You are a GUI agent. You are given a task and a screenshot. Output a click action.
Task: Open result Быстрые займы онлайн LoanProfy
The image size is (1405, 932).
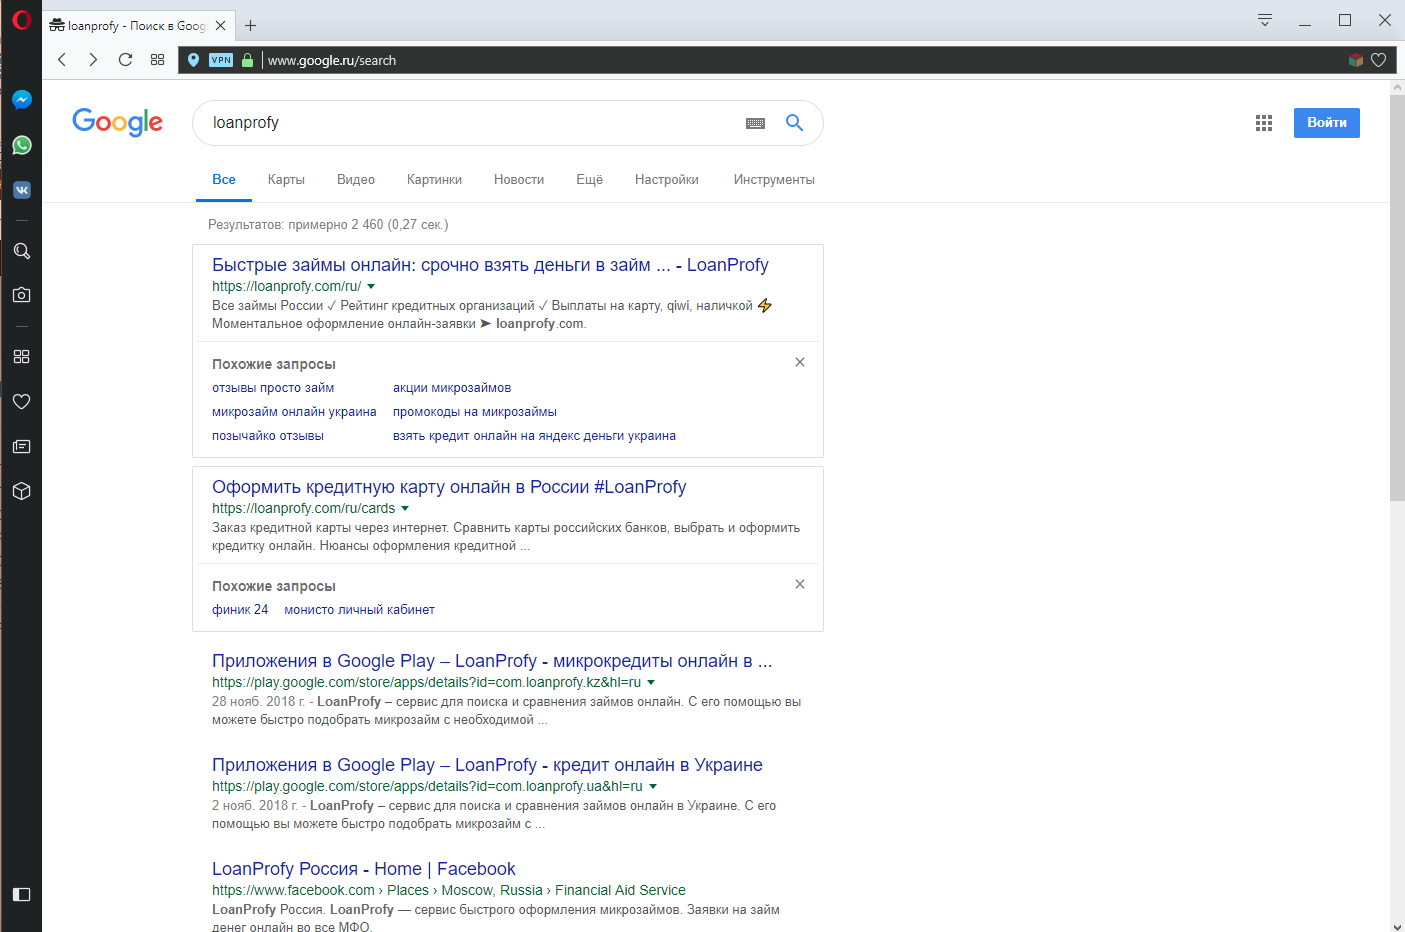(490, 265)
